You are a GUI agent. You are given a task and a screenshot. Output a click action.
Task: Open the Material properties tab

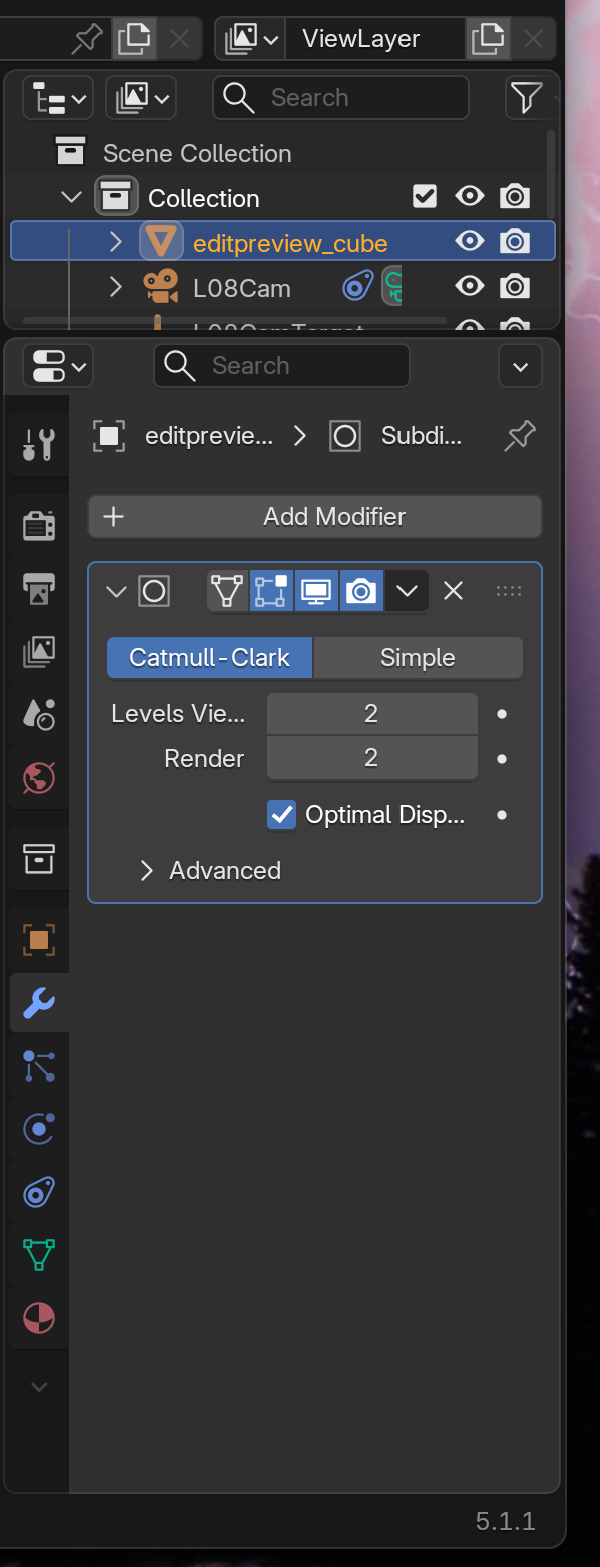pos(39,1318)
